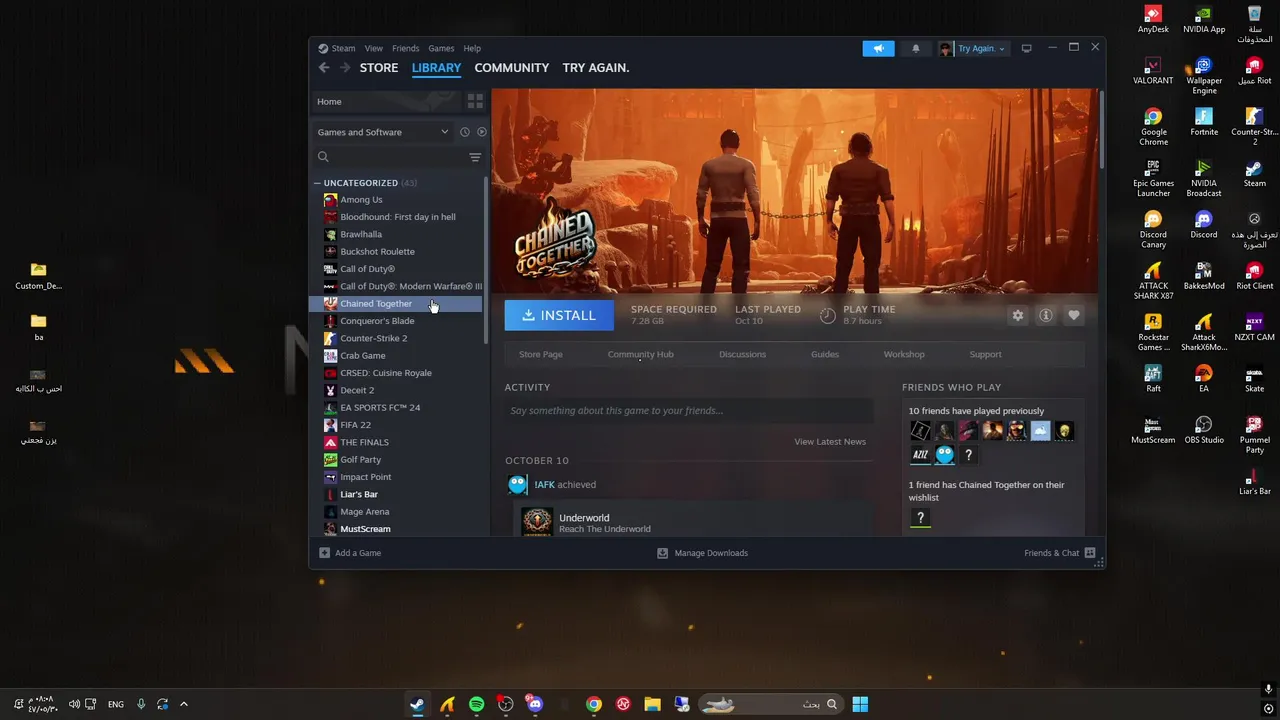
Task: Open the VALORANT desktop icon
Action: 1153,70
